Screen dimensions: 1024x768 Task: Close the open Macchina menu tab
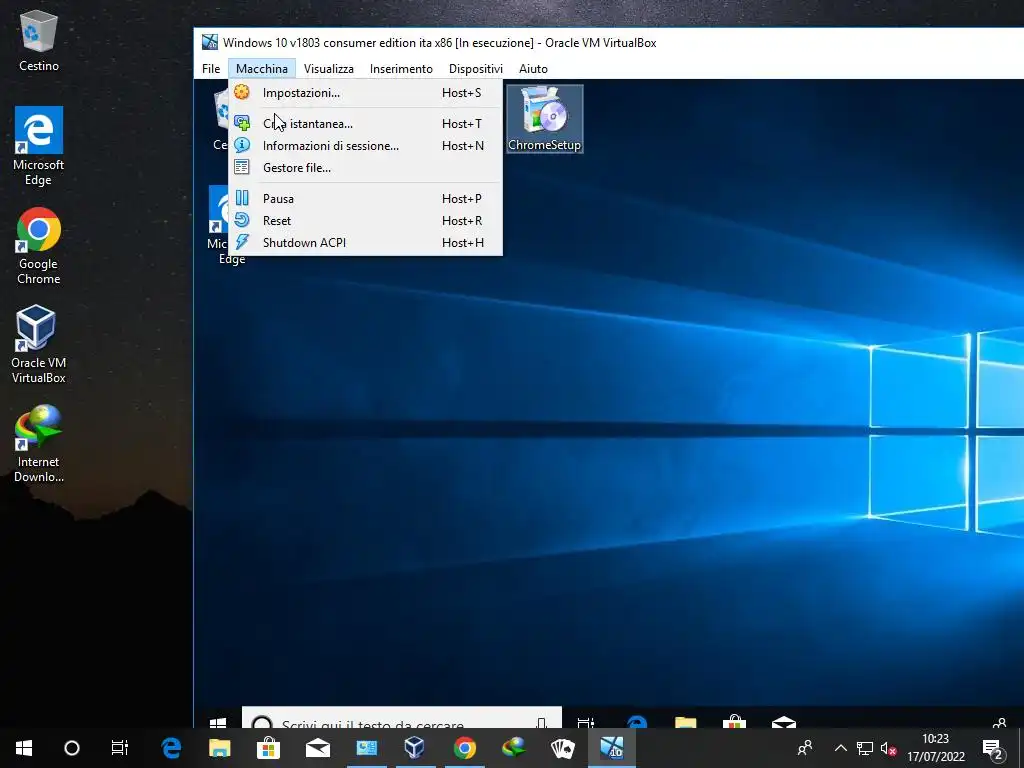coord(262,69)
